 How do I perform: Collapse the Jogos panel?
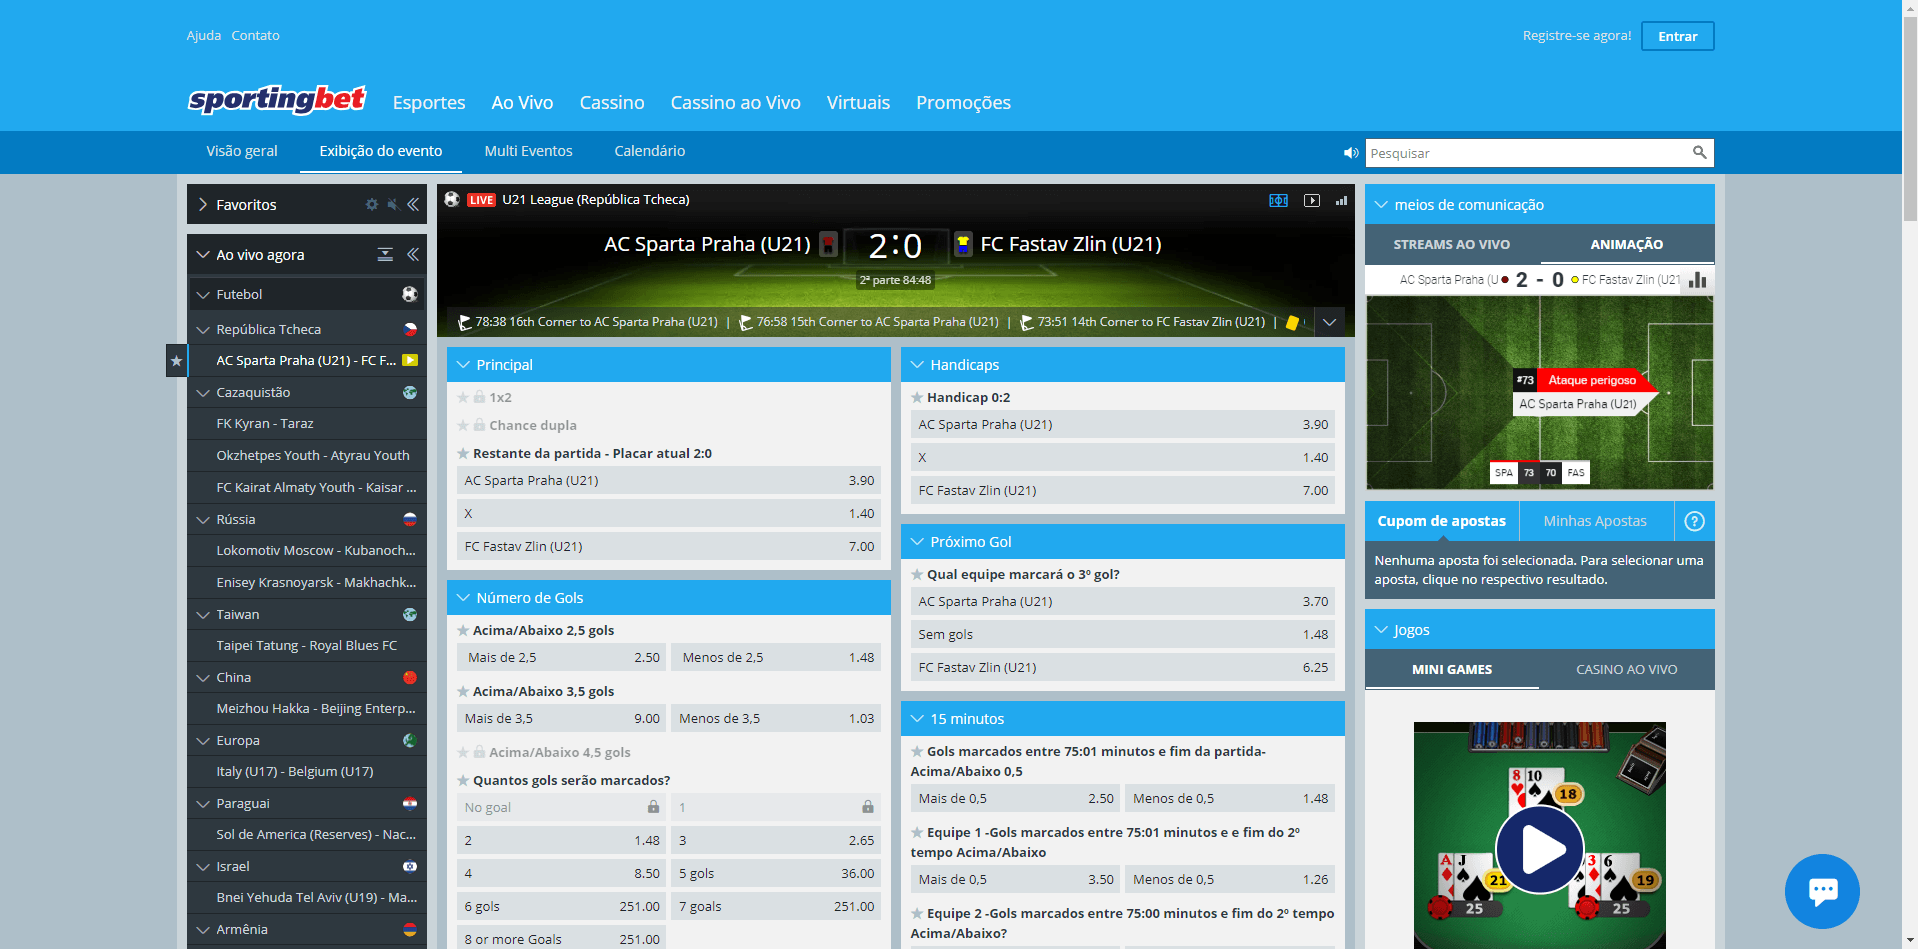tap(1381, 630)
